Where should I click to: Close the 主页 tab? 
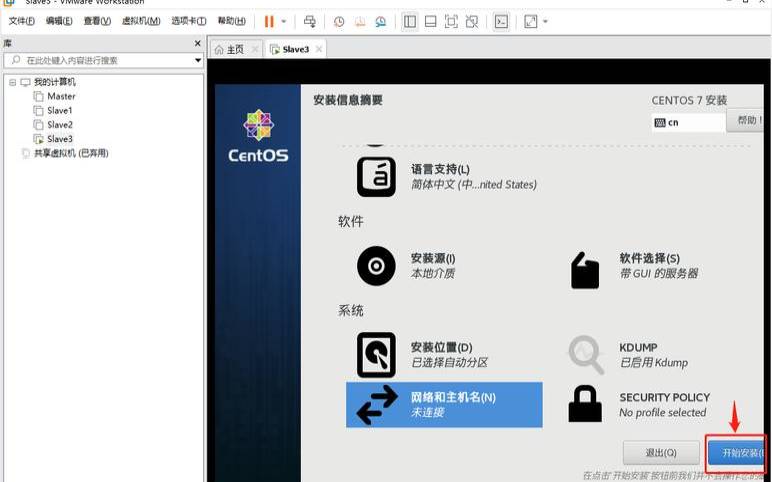point(255,49)
